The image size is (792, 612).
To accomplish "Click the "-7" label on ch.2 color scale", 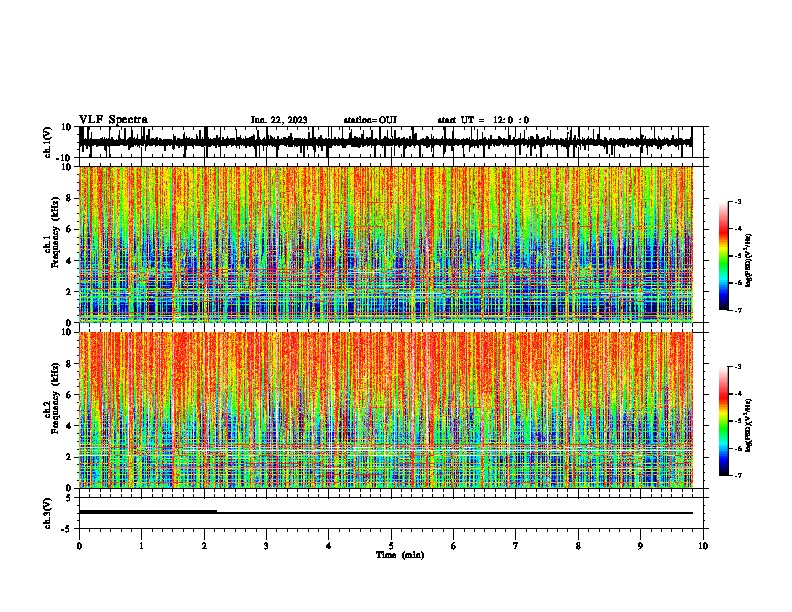I will 738,476.
